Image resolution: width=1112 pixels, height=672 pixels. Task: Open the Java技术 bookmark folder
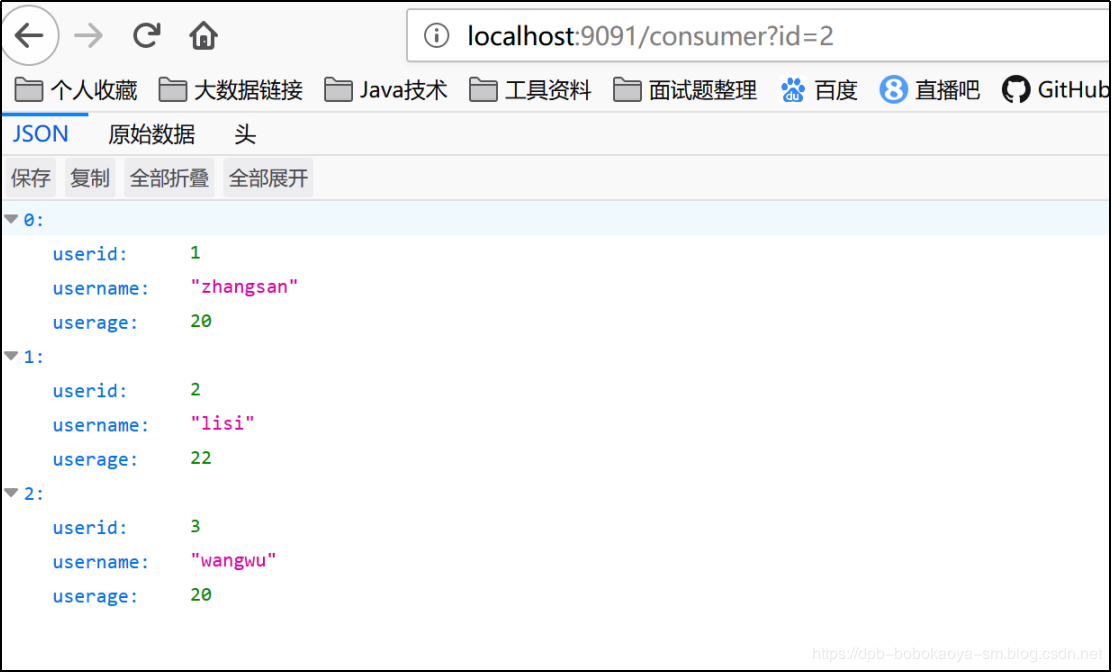pos(386,90)
